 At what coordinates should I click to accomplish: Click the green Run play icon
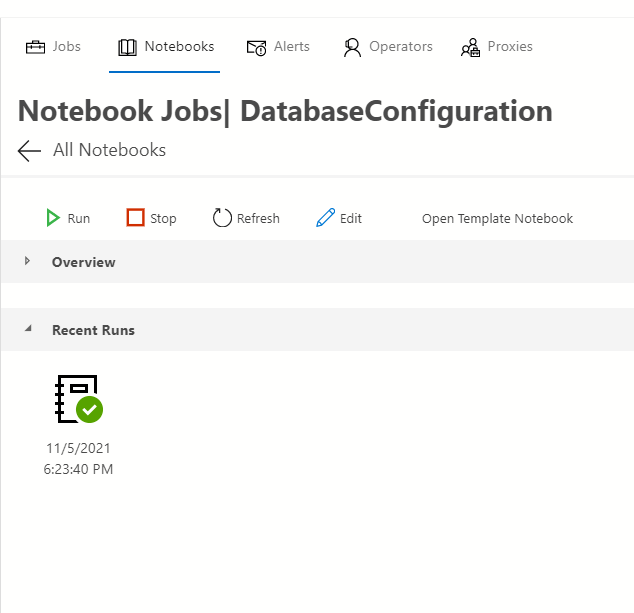53,218
